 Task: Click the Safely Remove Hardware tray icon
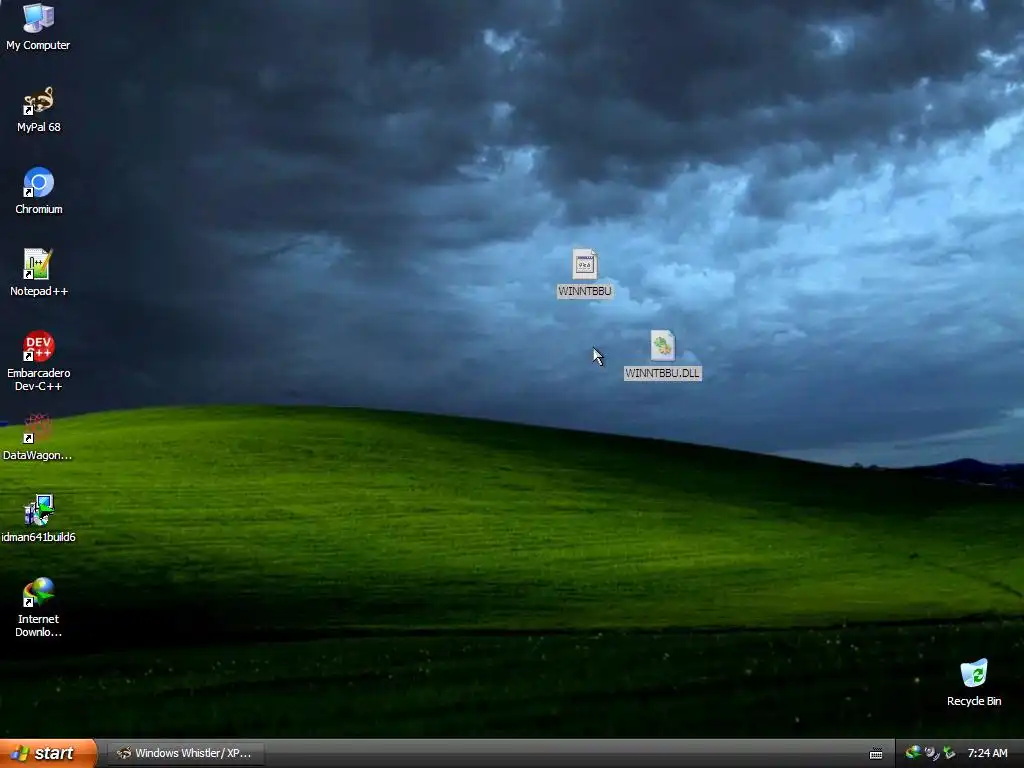click(x=949, y=753)
